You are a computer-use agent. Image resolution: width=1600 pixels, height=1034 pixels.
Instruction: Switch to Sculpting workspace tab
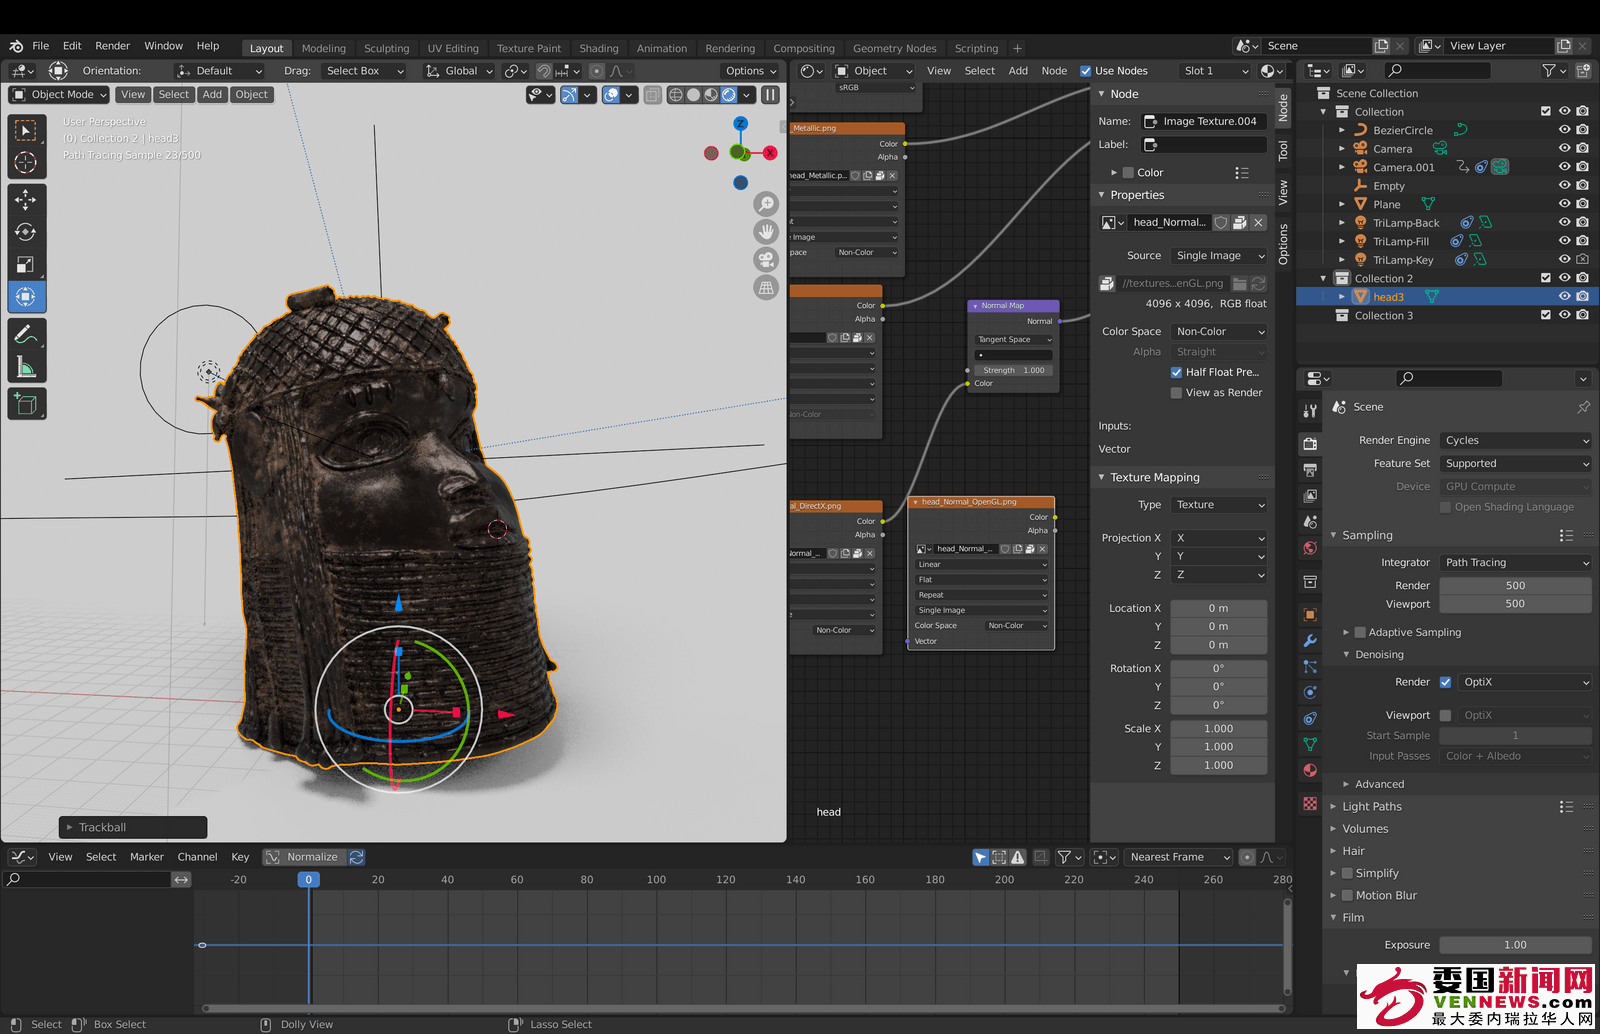tap(387, 48)
